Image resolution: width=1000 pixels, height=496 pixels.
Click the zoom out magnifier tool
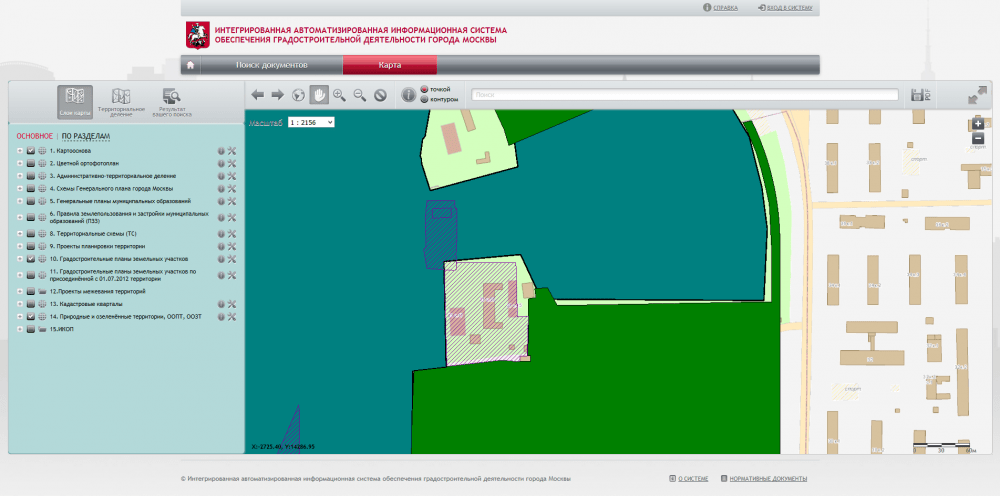point(359,95)
